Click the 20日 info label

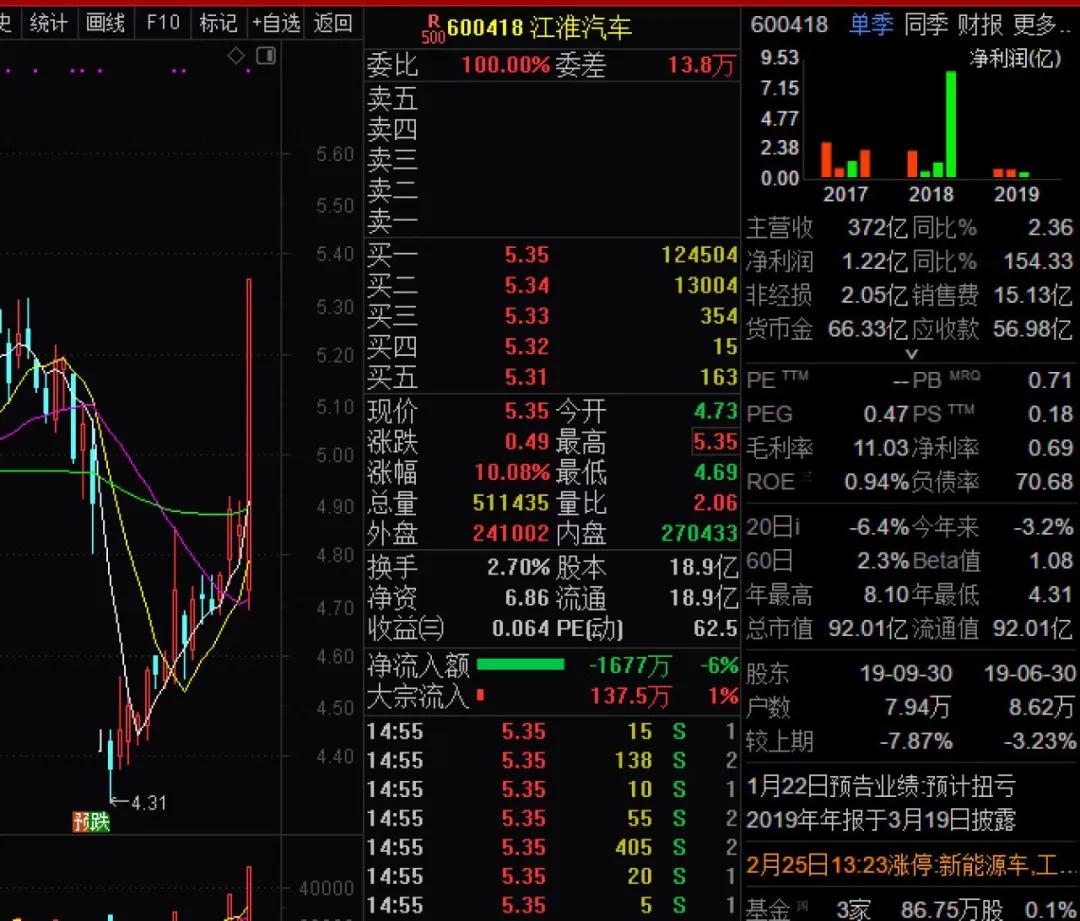773,528
